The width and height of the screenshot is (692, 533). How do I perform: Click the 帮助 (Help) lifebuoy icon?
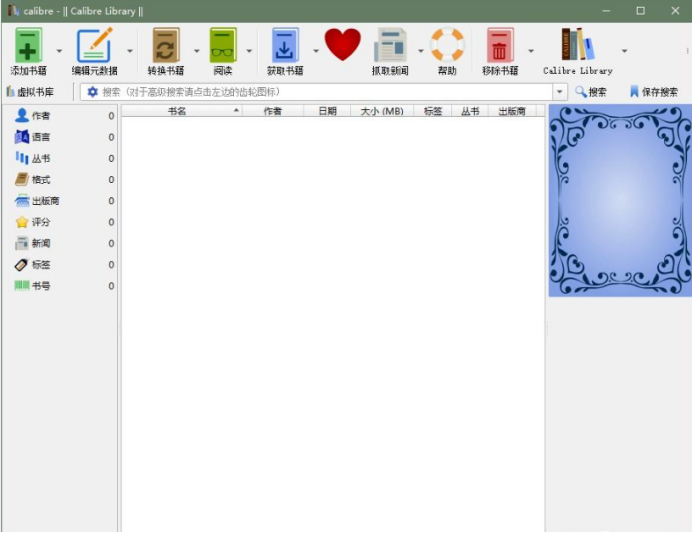coord(447,46)
